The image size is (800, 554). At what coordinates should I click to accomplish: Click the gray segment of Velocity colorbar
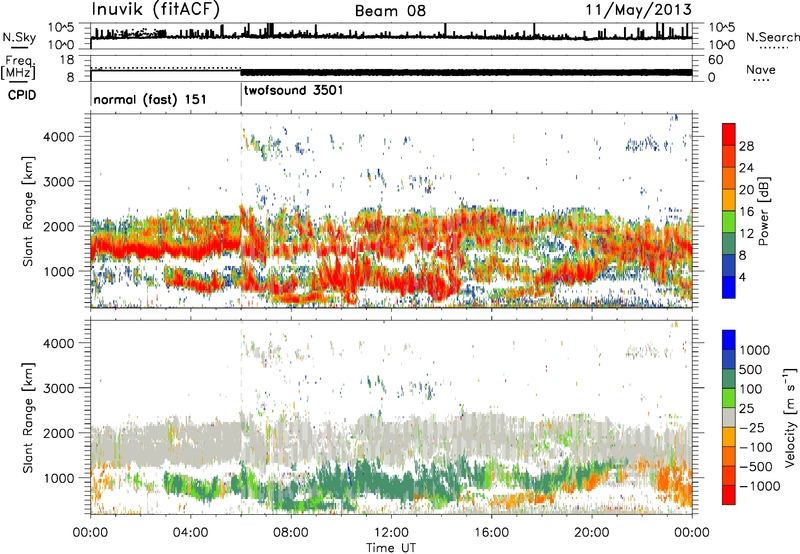click(x=729, y=417)
